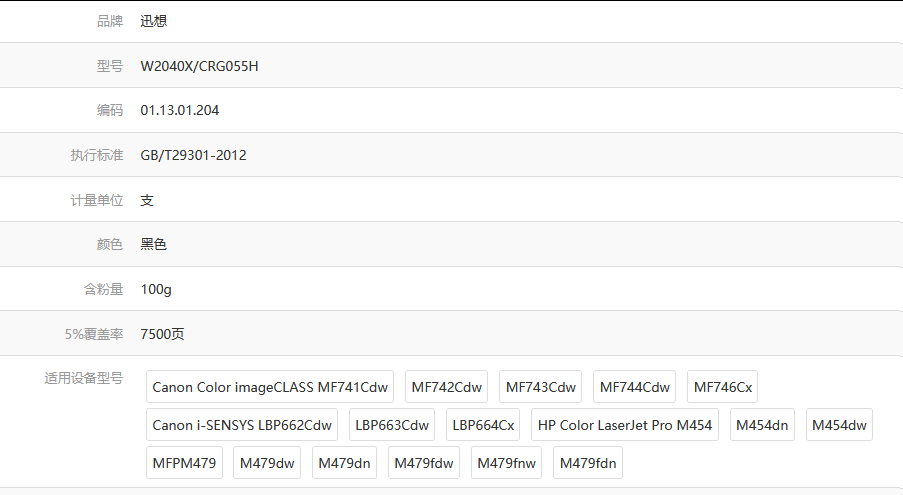Choose the MFPM479 device tag
903x495 pixels.
[184, 463]
